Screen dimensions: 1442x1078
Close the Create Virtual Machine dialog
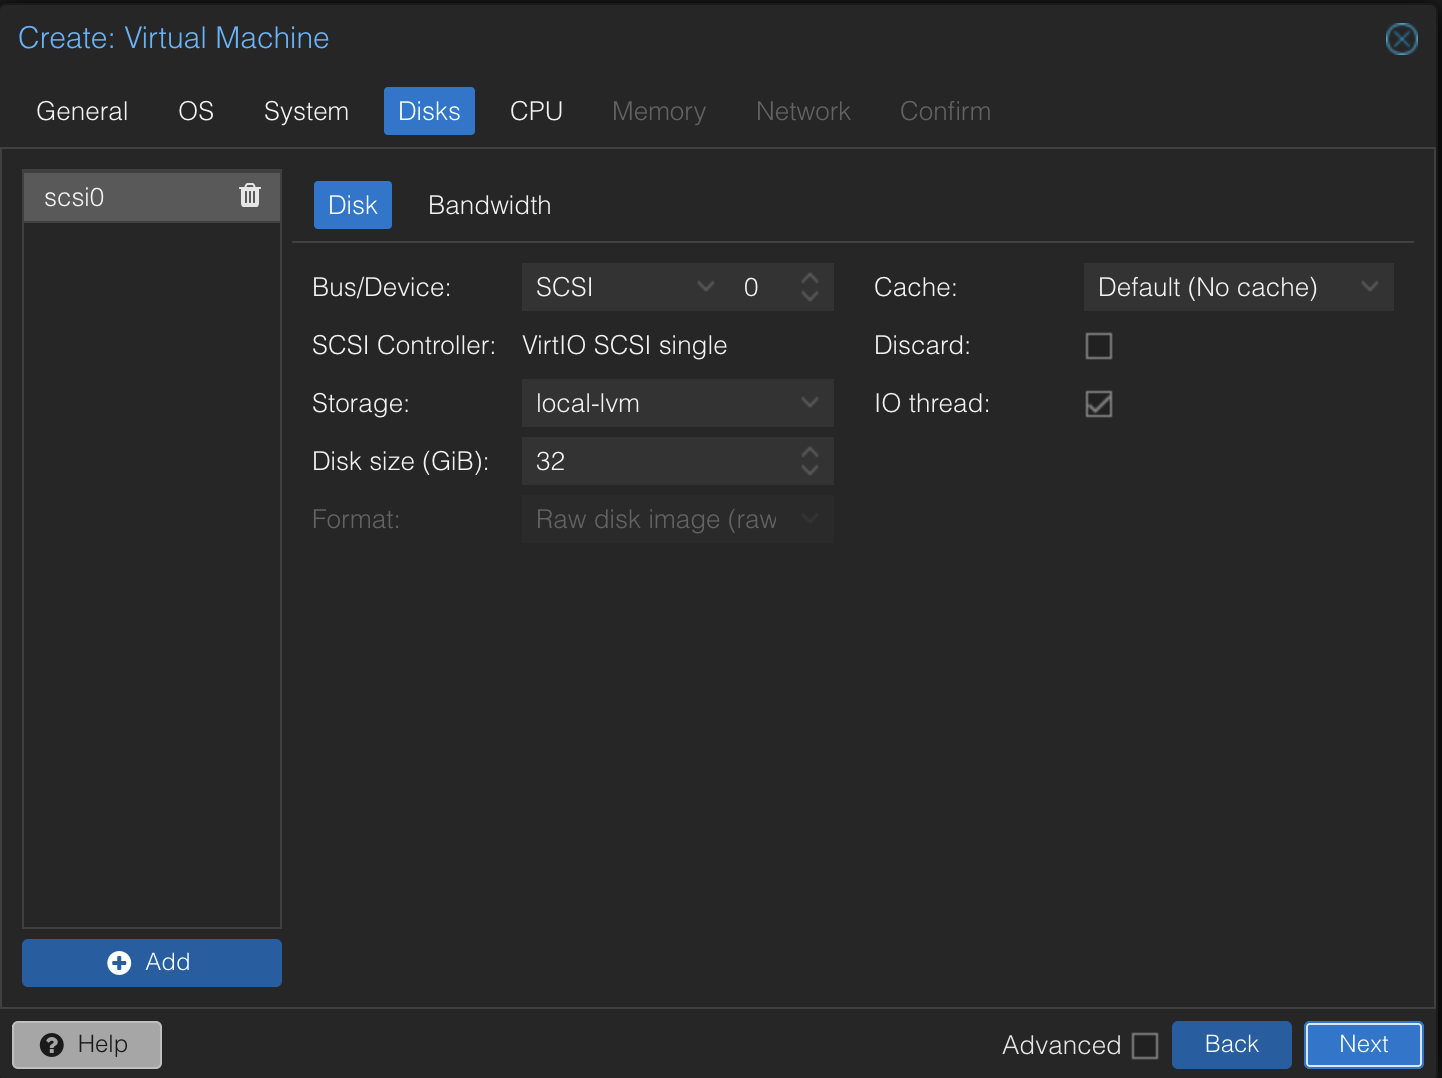pyautogui.click(x=1401, y=39)
